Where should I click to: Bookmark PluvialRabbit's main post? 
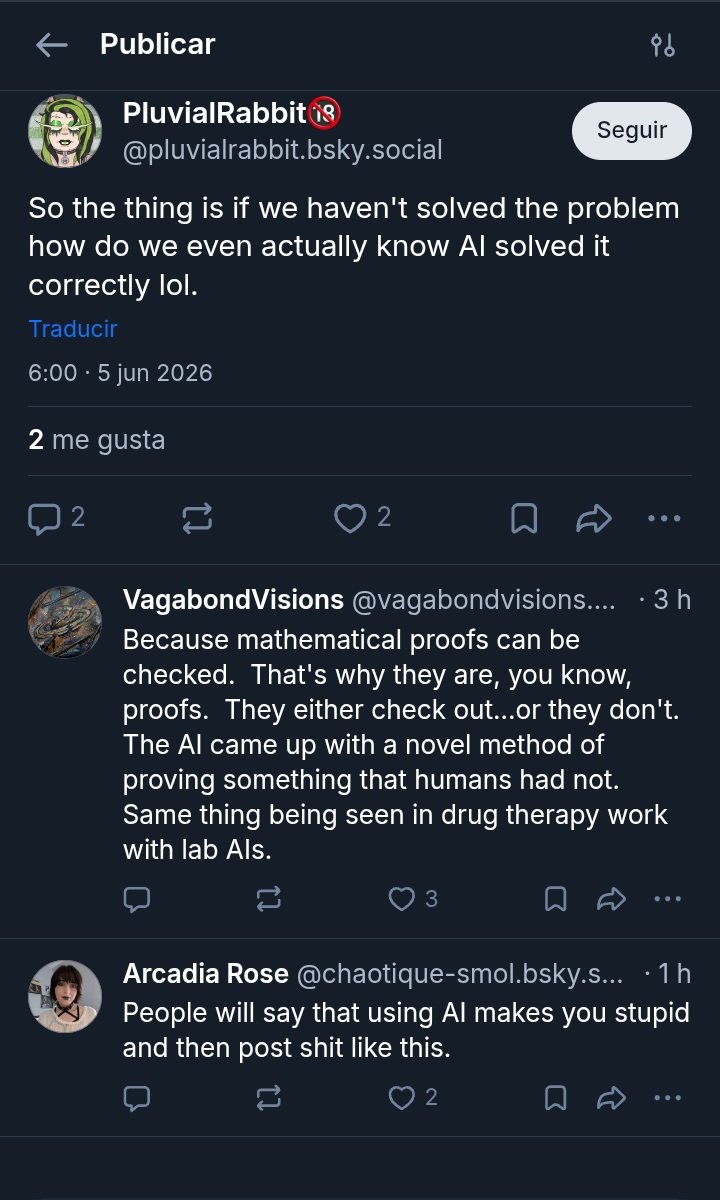[524, 517]
